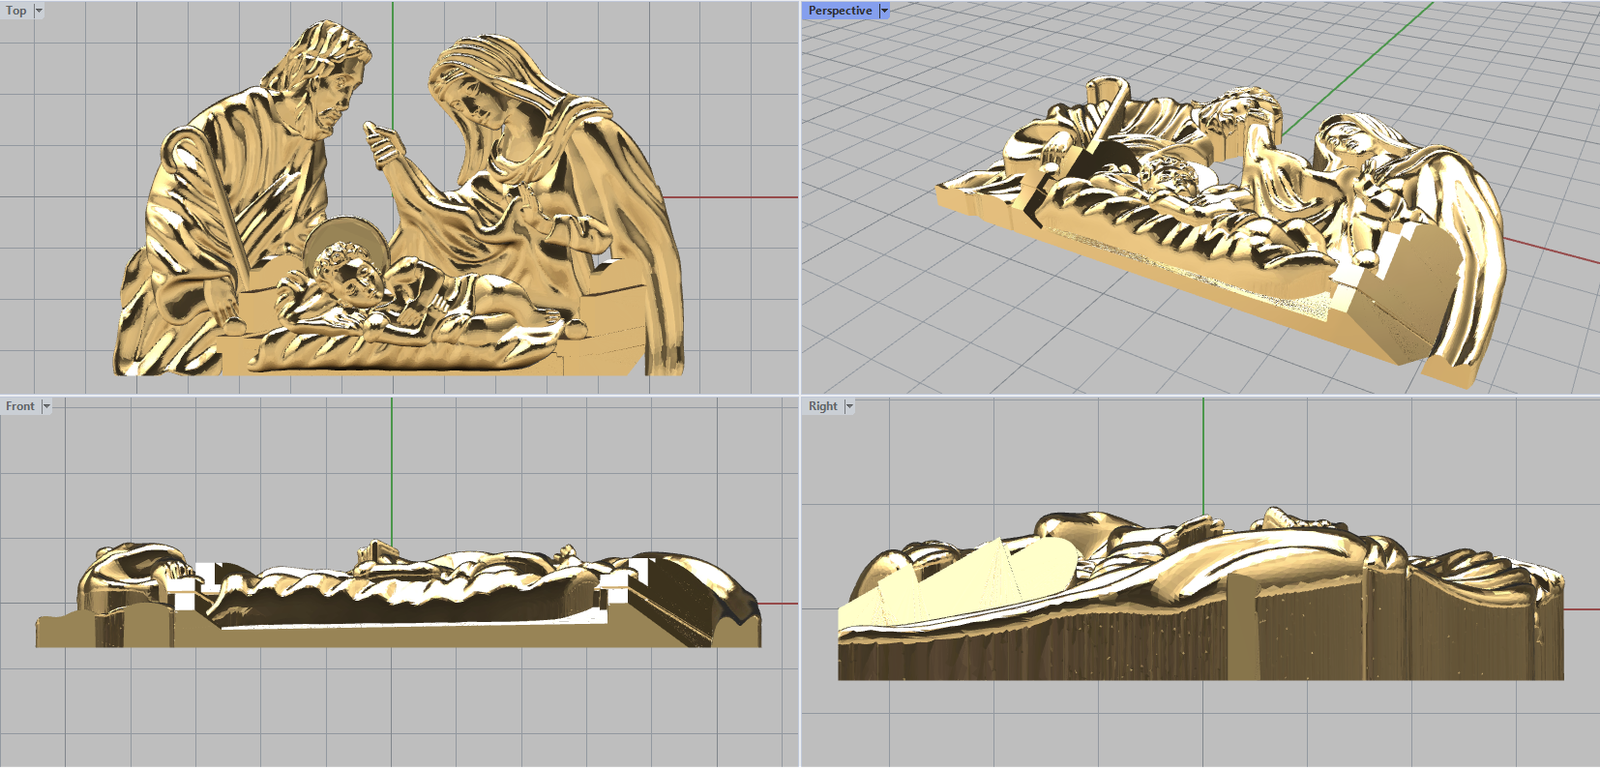Open the Top viewport dropdown arrow
This screenshot has height=769, width=1600.
click(39, 11)
